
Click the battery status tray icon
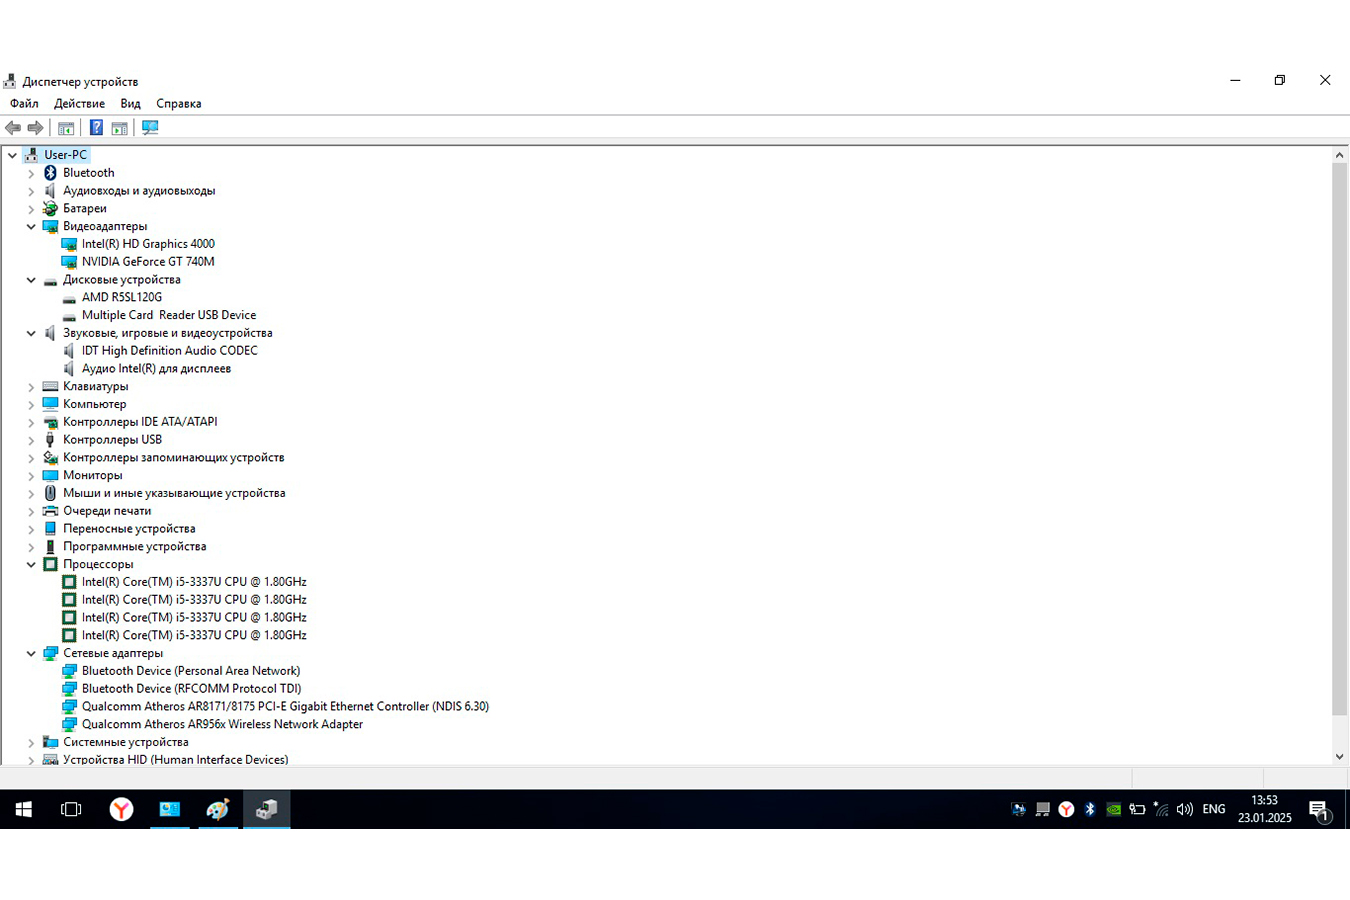click(1137, 810)
